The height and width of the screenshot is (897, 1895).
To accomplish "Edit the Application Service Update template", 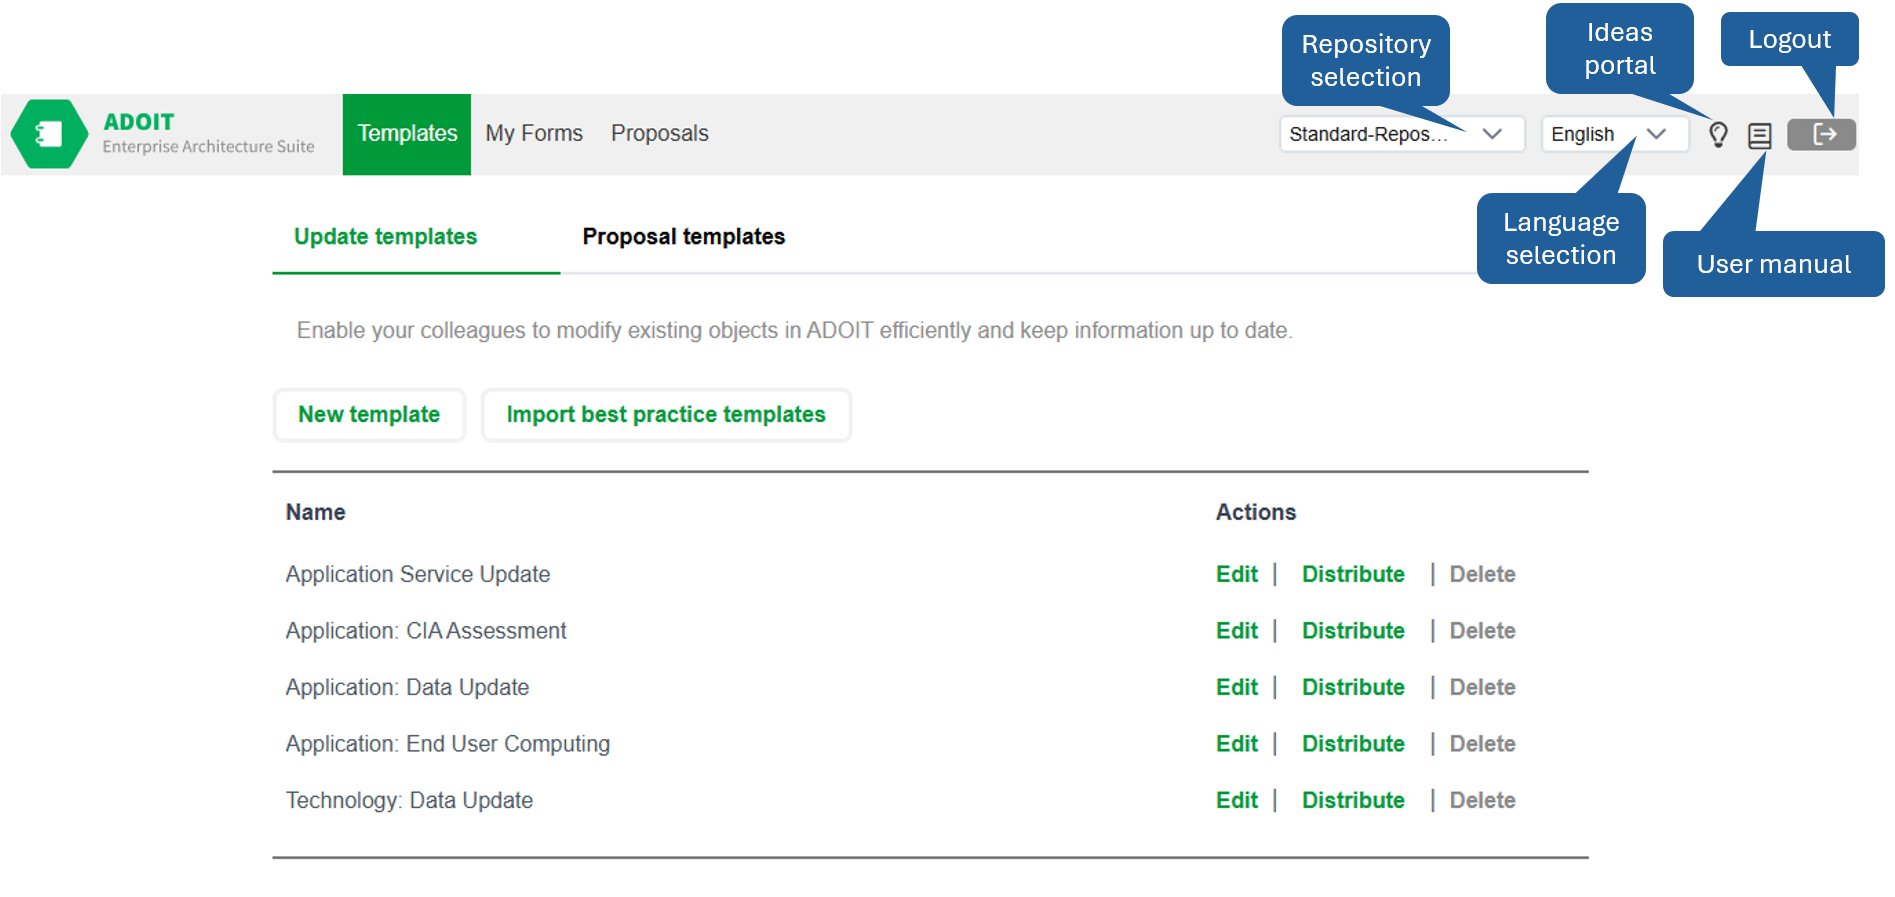I will [x=1236, y=575].
